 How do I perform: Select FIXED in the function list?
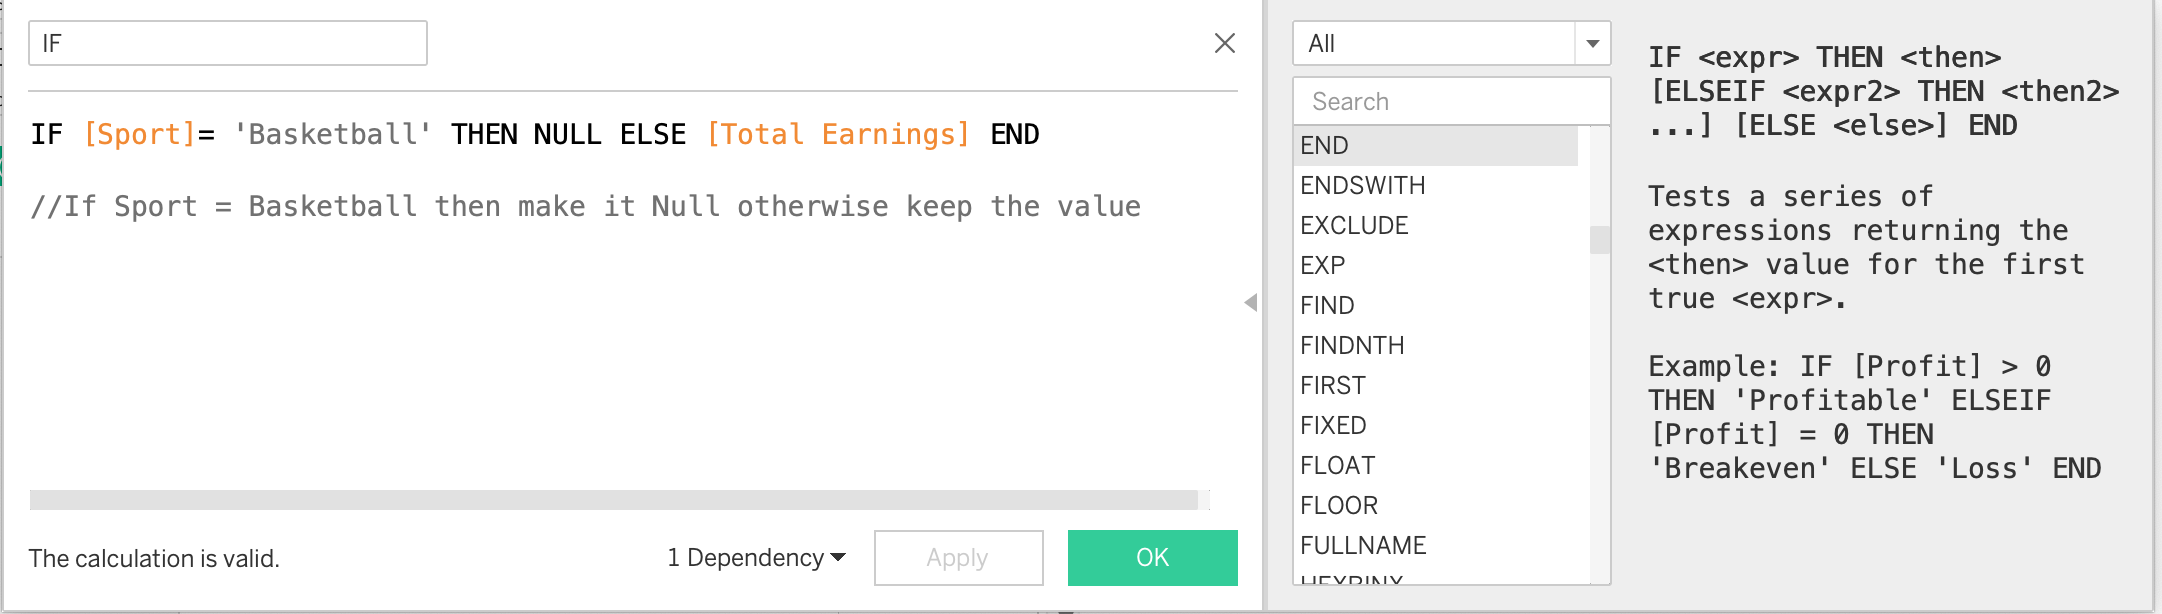pos(1333,426)
